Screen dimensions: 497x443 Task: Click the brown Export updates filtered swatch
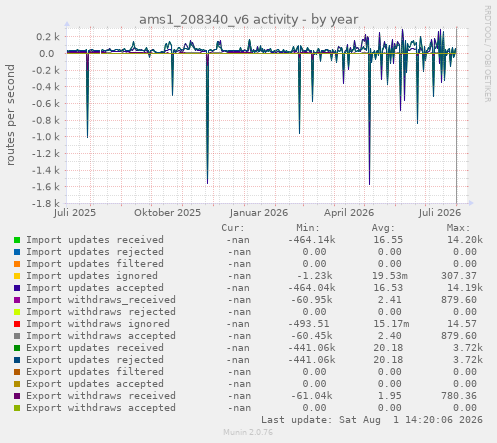pos(17,372)
